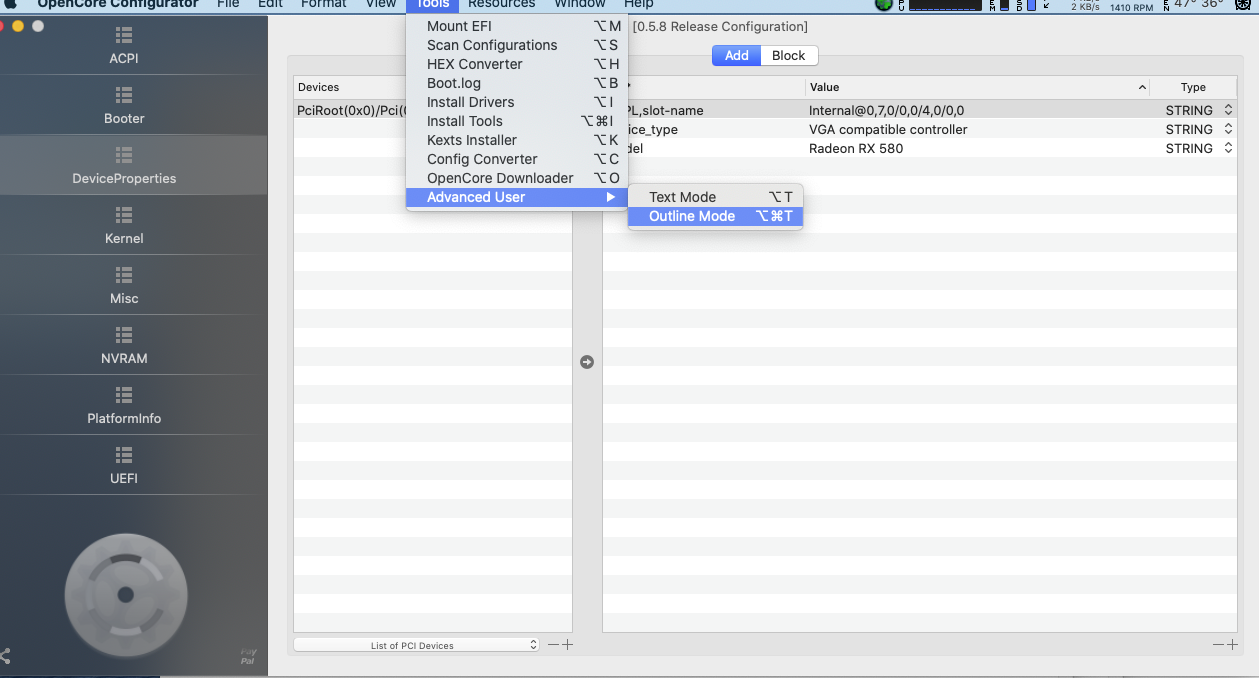This screenshot has width=1259, height=678.
Task: Open OpenCore Configurator application menu
Action: point(117,4)
